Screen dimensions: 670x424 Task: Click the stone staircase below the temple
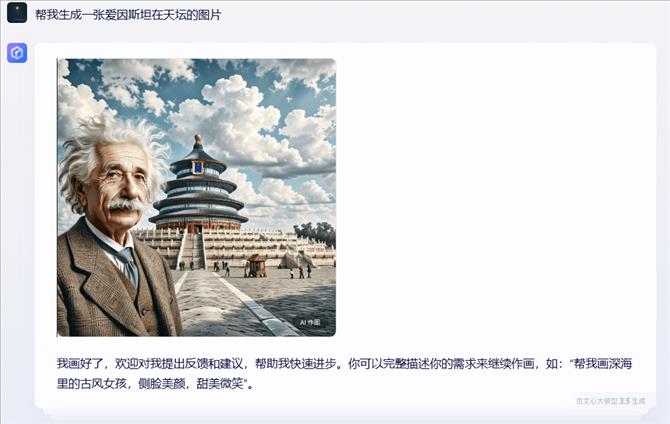(192, 249)
